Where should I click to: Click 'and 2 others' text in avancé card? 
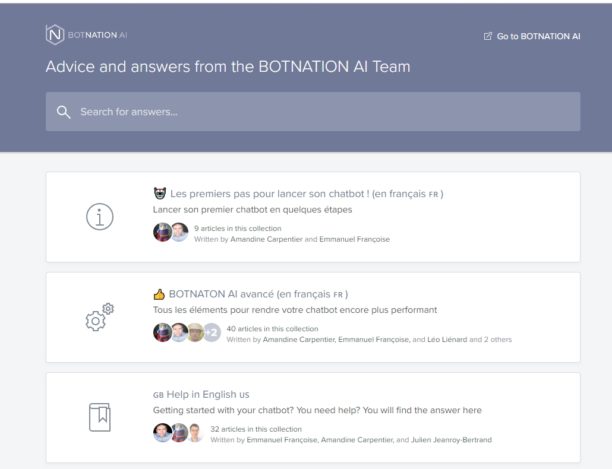pos(491,339)
